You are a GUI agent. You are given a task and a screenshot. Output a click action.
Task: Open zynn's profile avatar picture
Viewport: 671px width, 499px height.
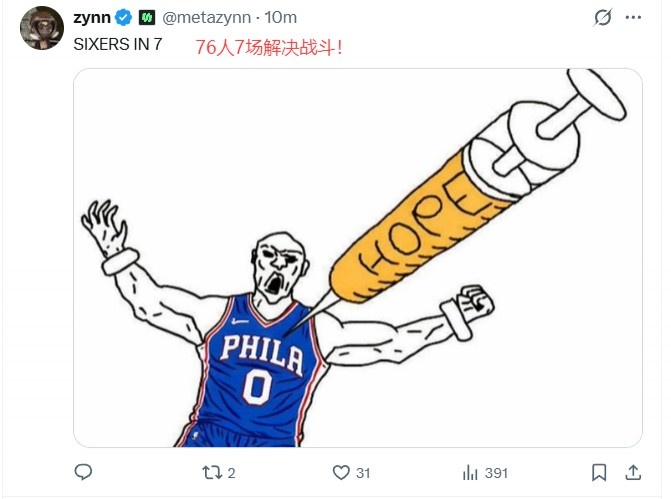[41, 28]
